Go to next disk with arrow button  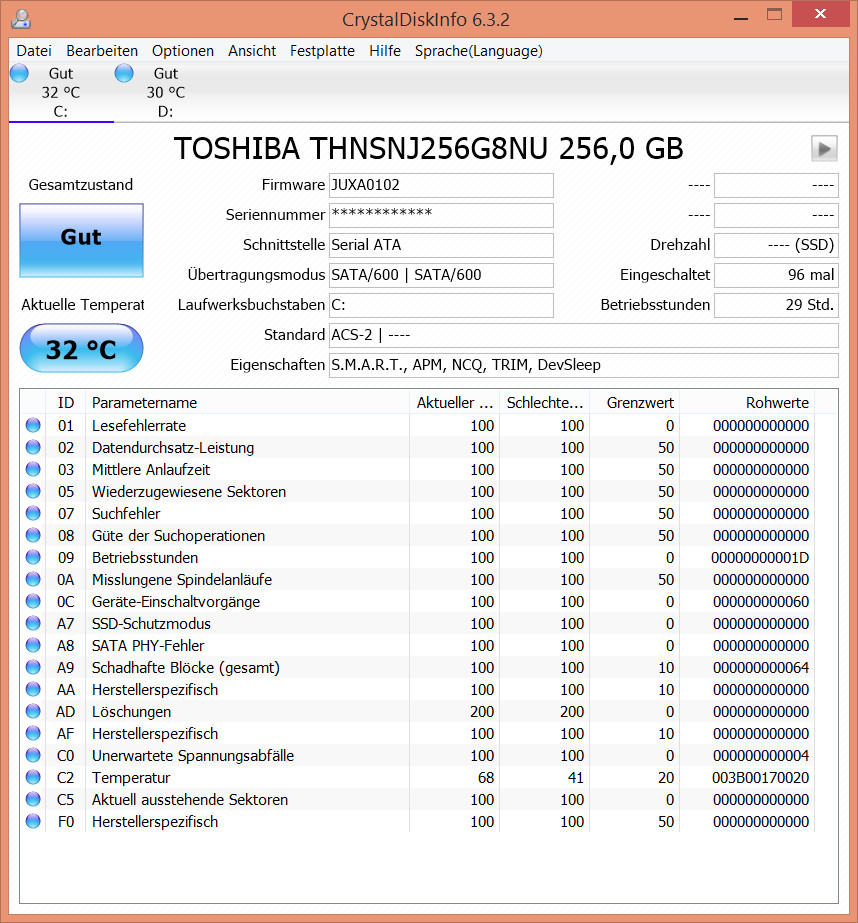click(824, 148)
